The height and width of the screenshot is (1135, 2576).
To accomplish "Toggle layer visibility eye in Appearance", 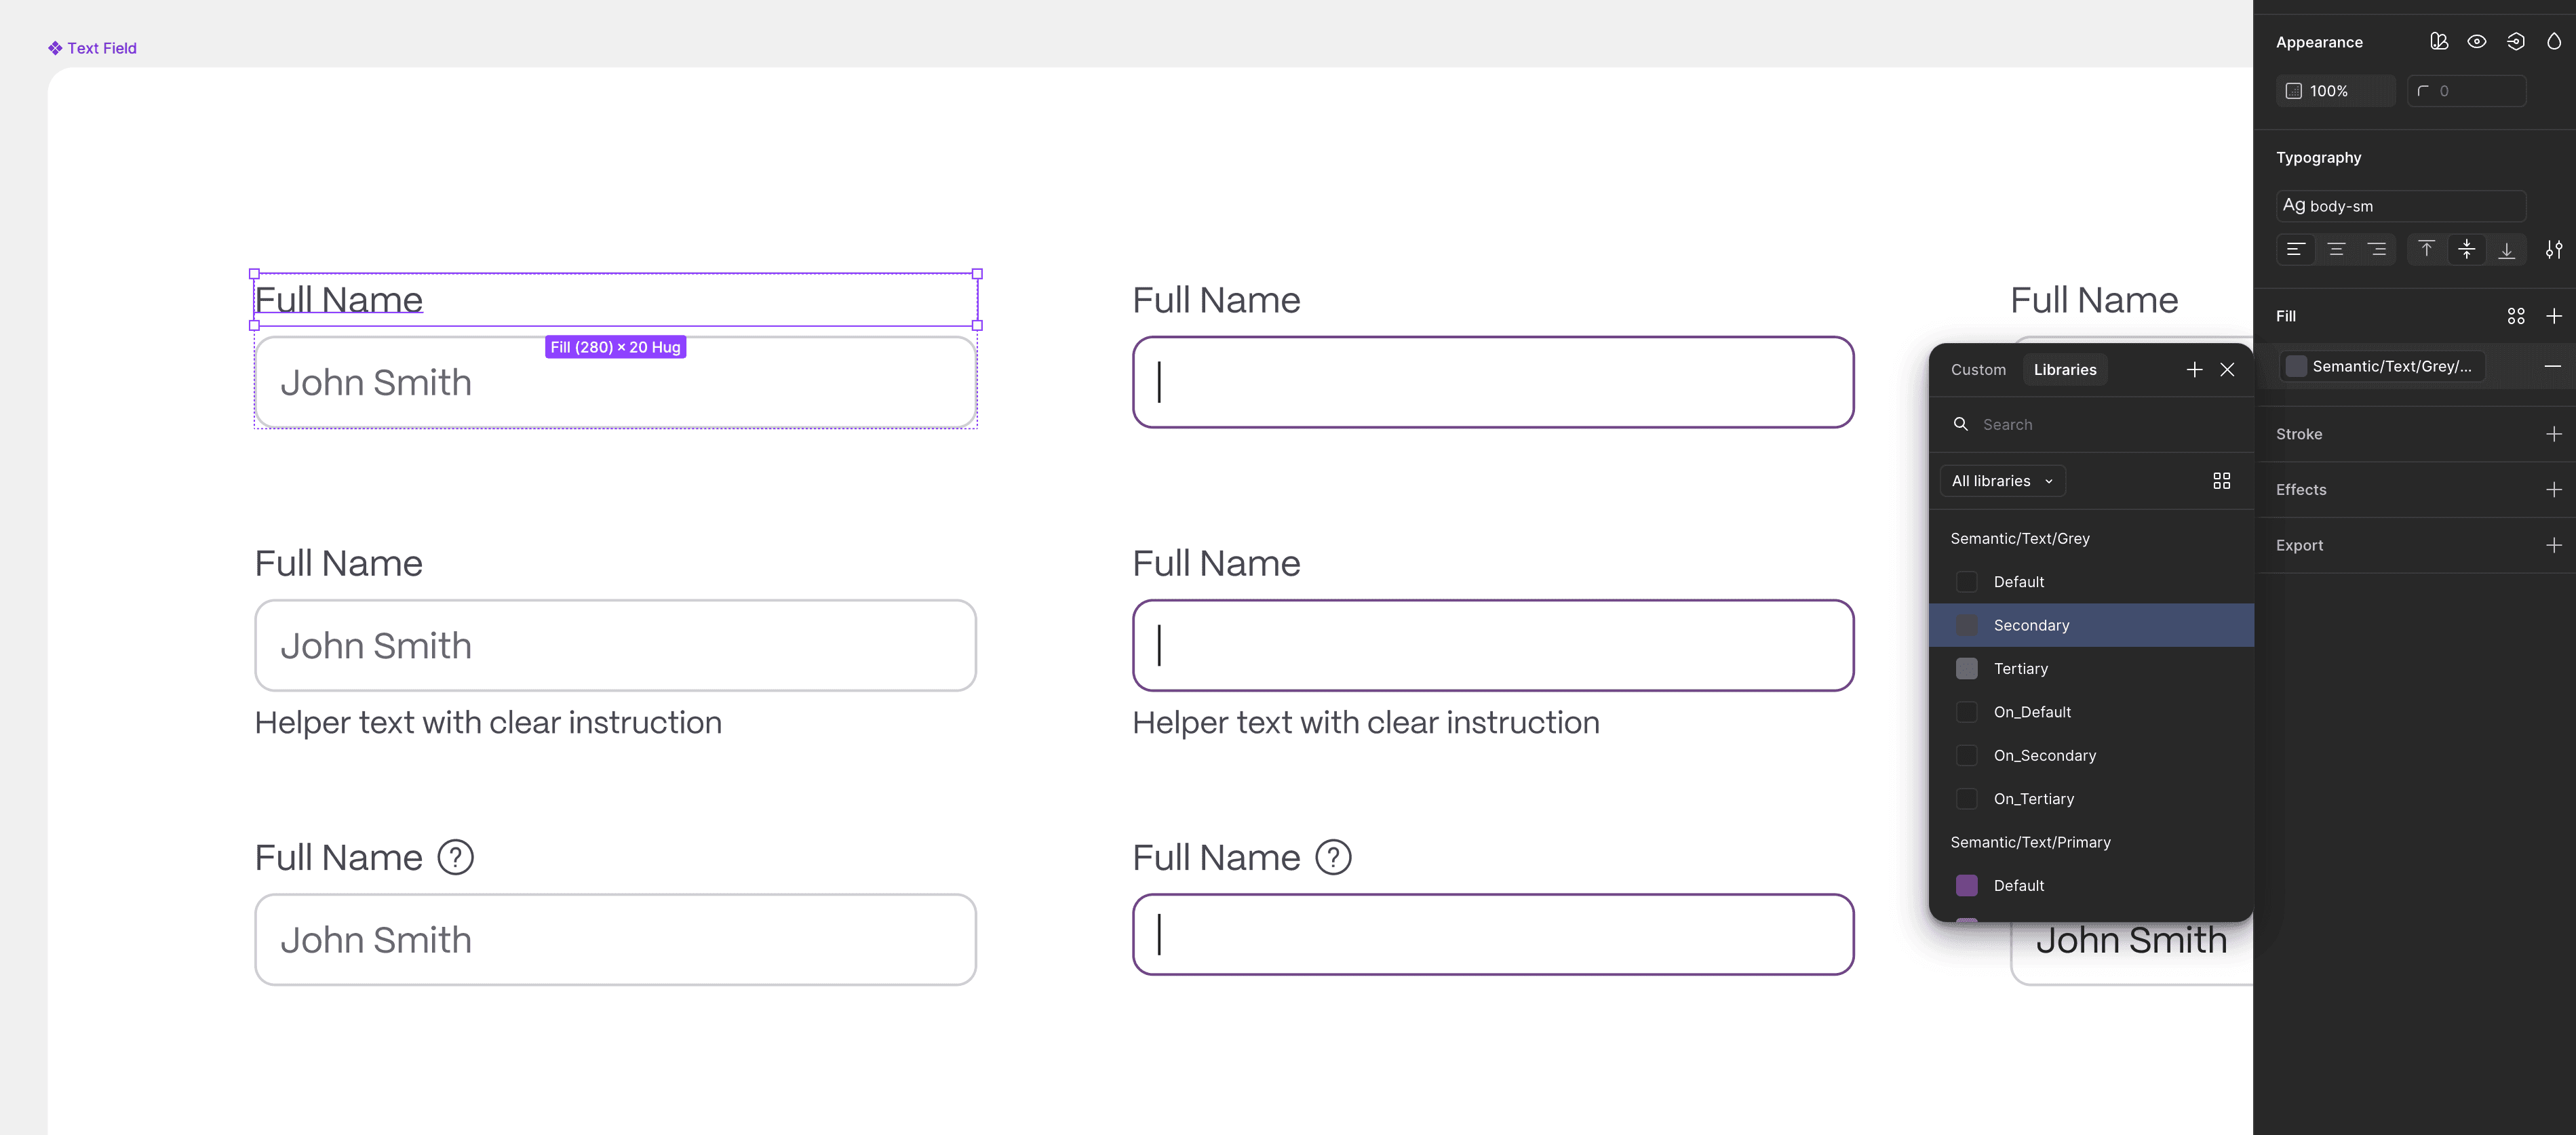I will coord(2476,41).
